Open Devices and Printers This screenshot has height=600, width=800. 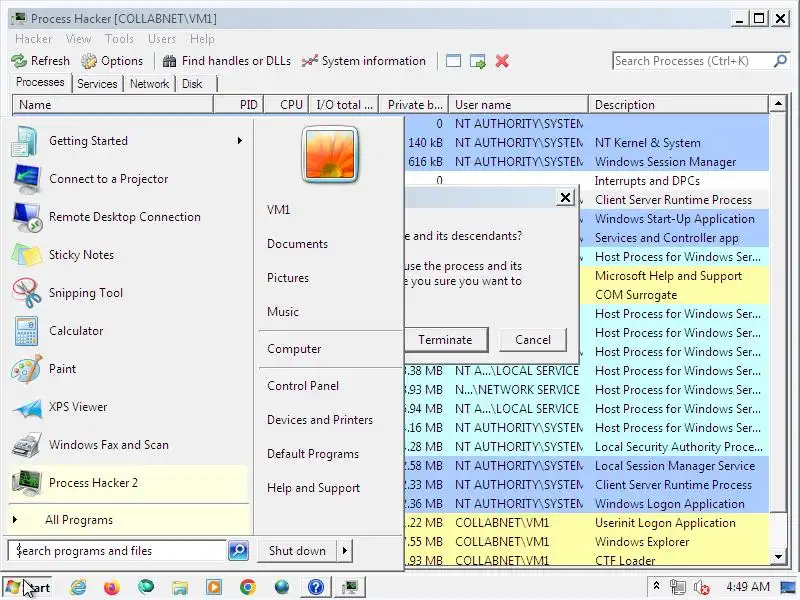tap(320, 420)
